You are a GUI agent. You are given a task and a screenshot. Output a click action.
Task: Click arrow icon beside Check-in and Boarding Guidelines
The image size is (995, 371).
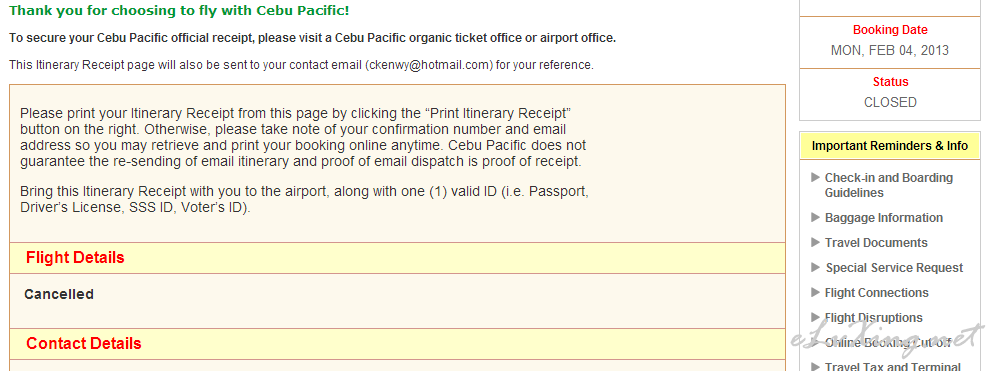coord(816,177)
